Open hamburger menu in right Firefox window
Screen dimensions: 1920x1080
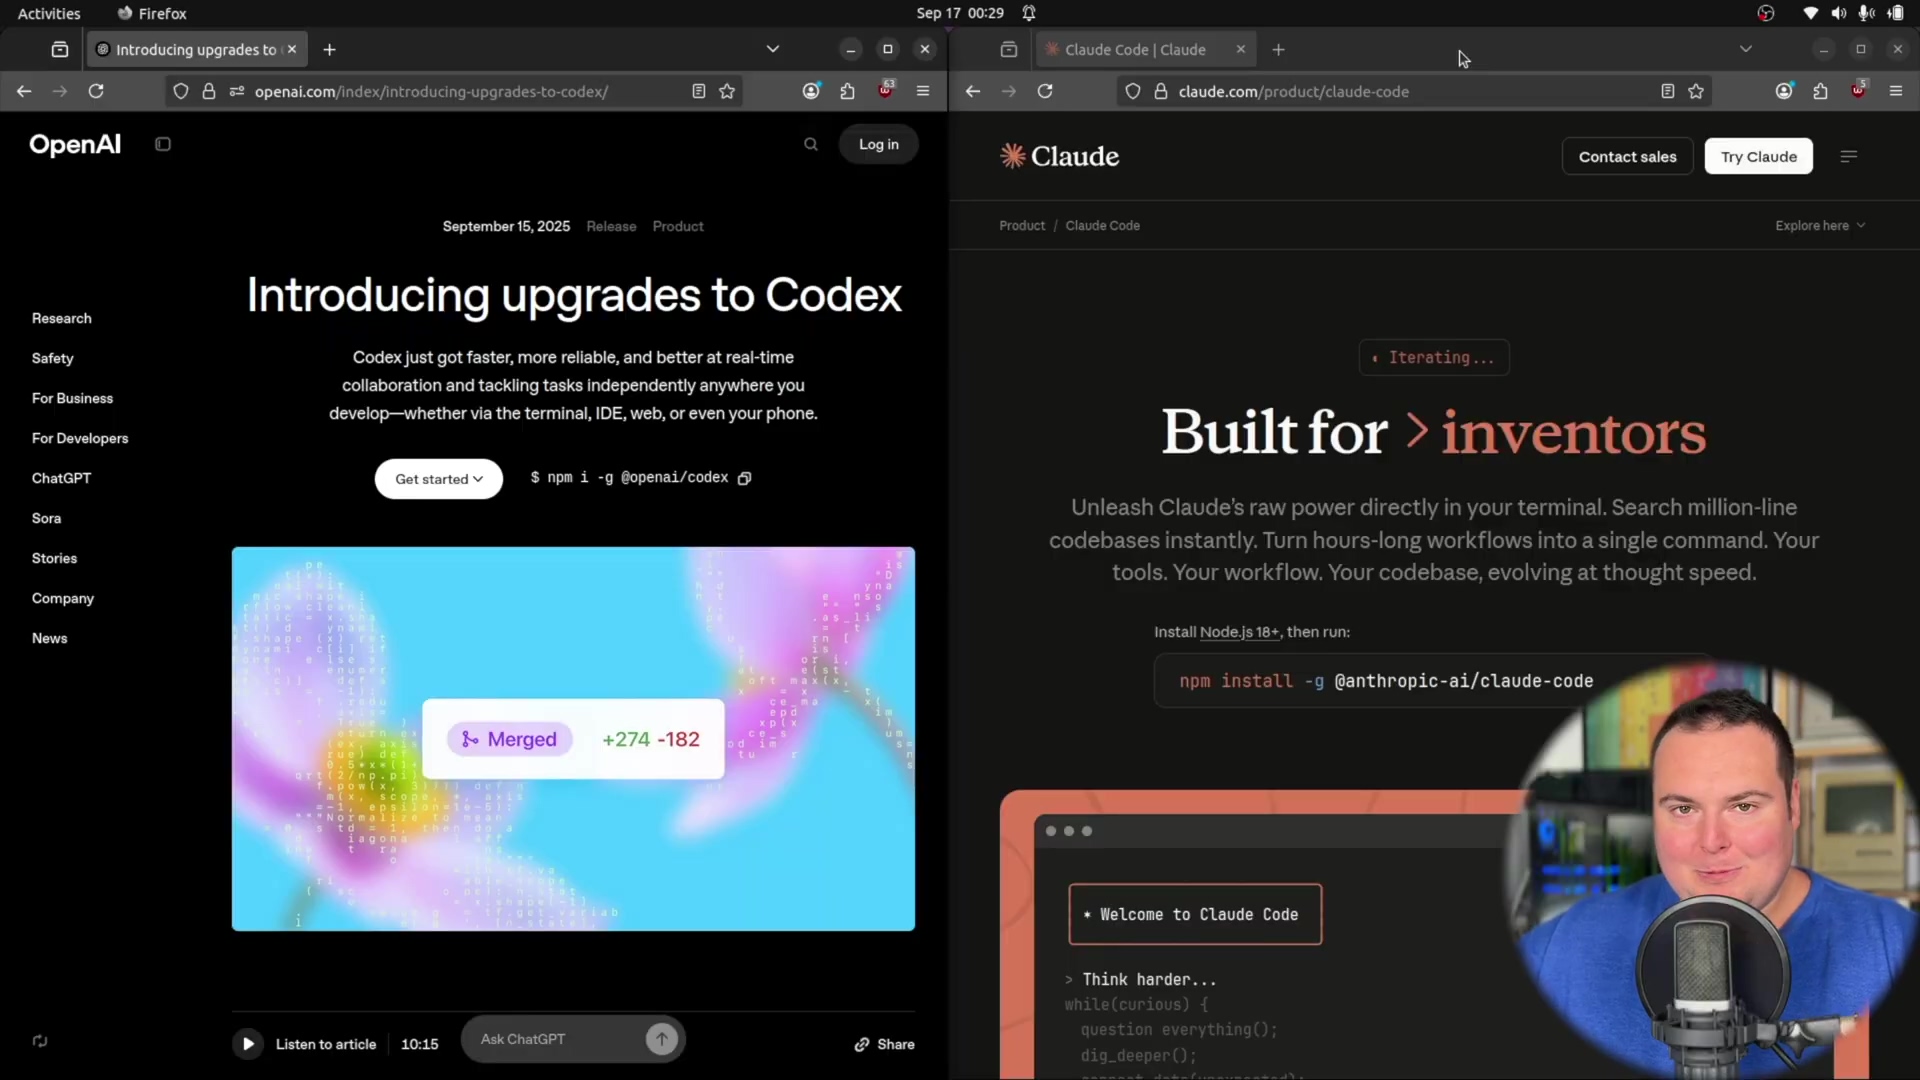(x=1896, y=91)
